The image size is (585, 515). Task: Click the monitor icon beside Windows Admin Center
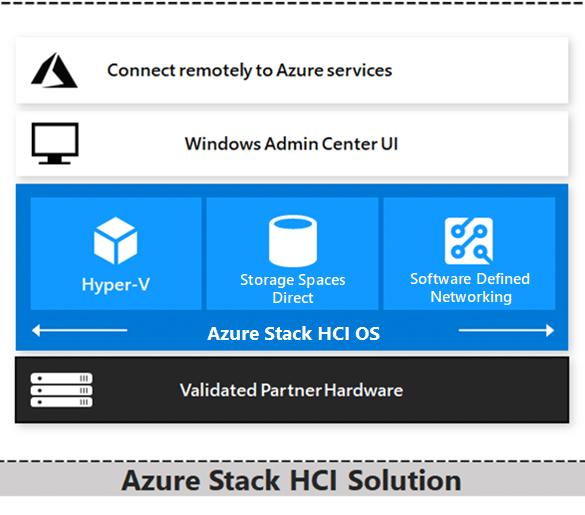coord(55,143)
